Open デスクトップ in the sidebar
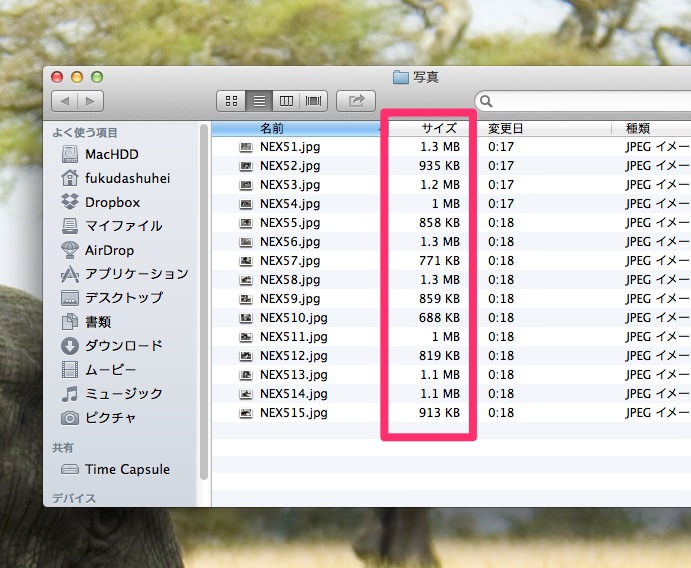This screenshot has height=568, width=691. (112, 297)
